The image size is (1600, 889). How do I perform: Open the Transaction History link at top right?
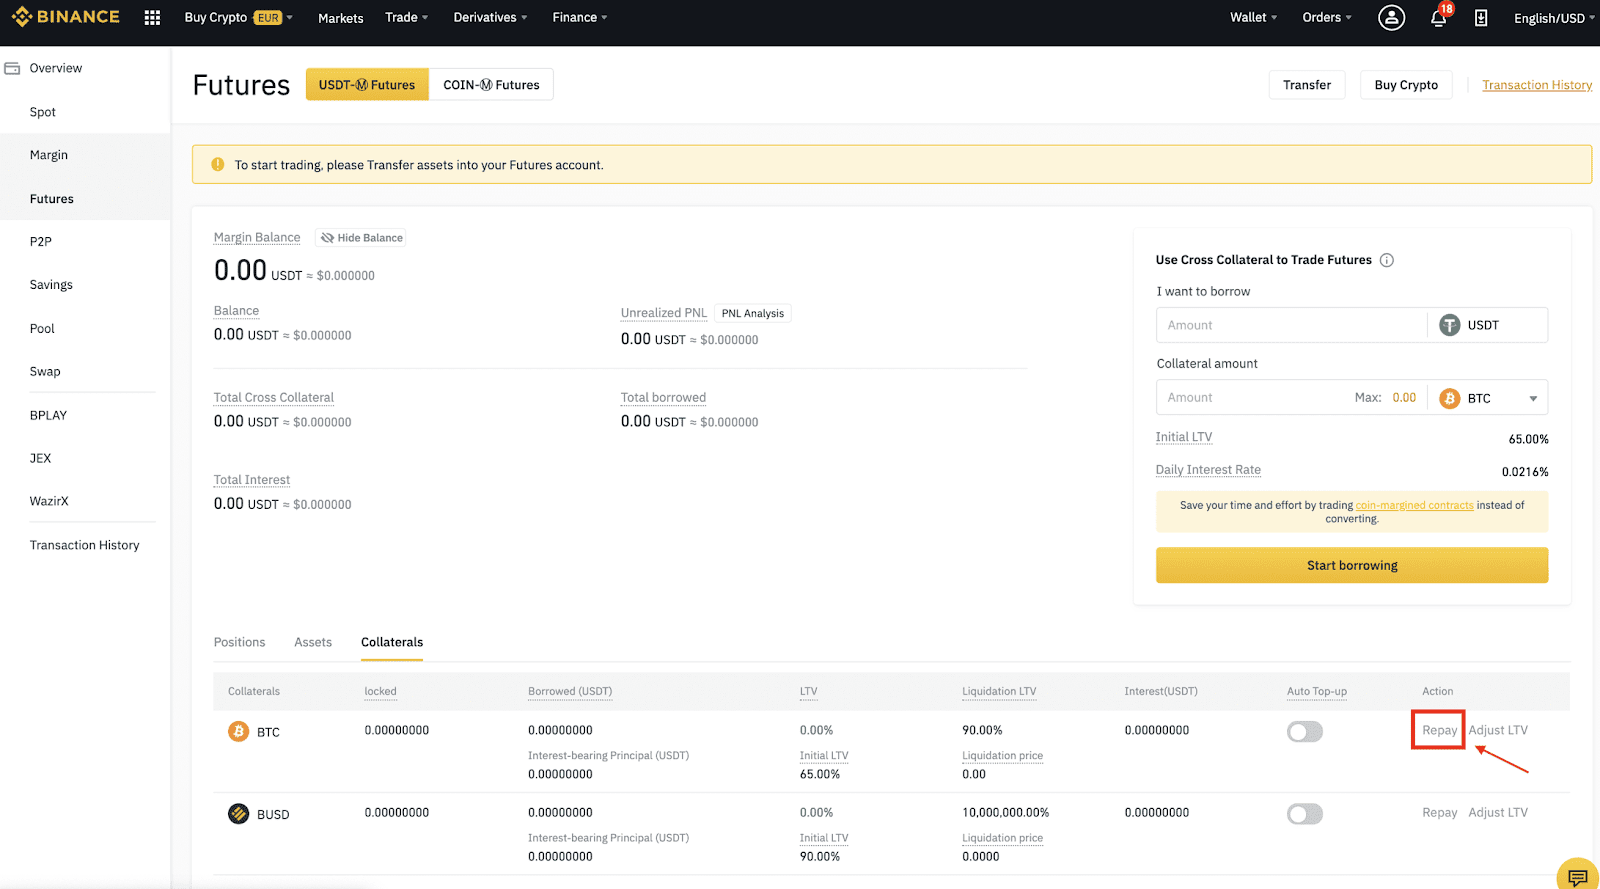click(1537, 85)
